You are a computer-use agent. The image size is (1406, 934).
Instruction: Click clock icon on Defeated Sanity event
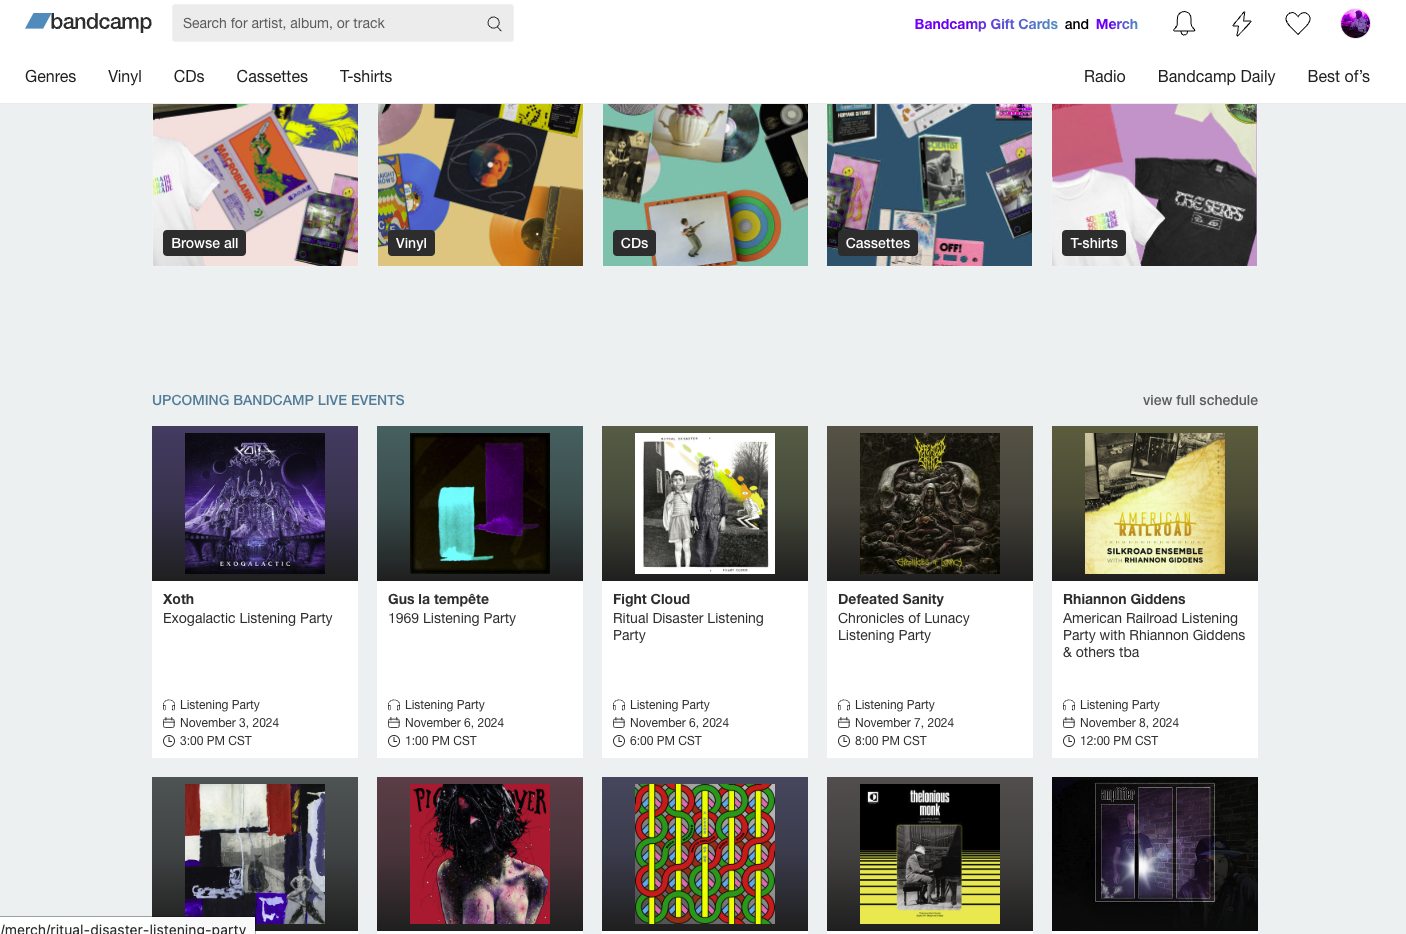[x=844, y=741]
